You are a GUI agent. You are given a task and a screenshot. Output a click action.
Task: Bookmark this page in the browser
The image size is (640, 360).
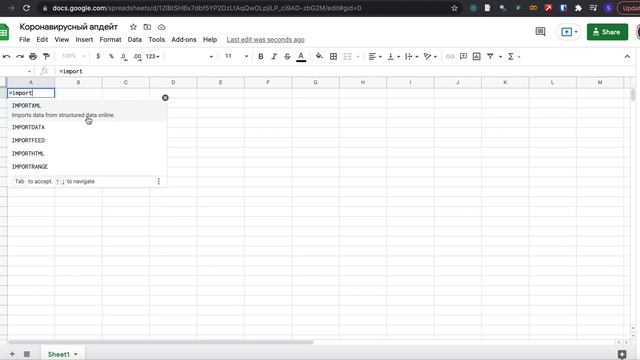pos(454,8)
